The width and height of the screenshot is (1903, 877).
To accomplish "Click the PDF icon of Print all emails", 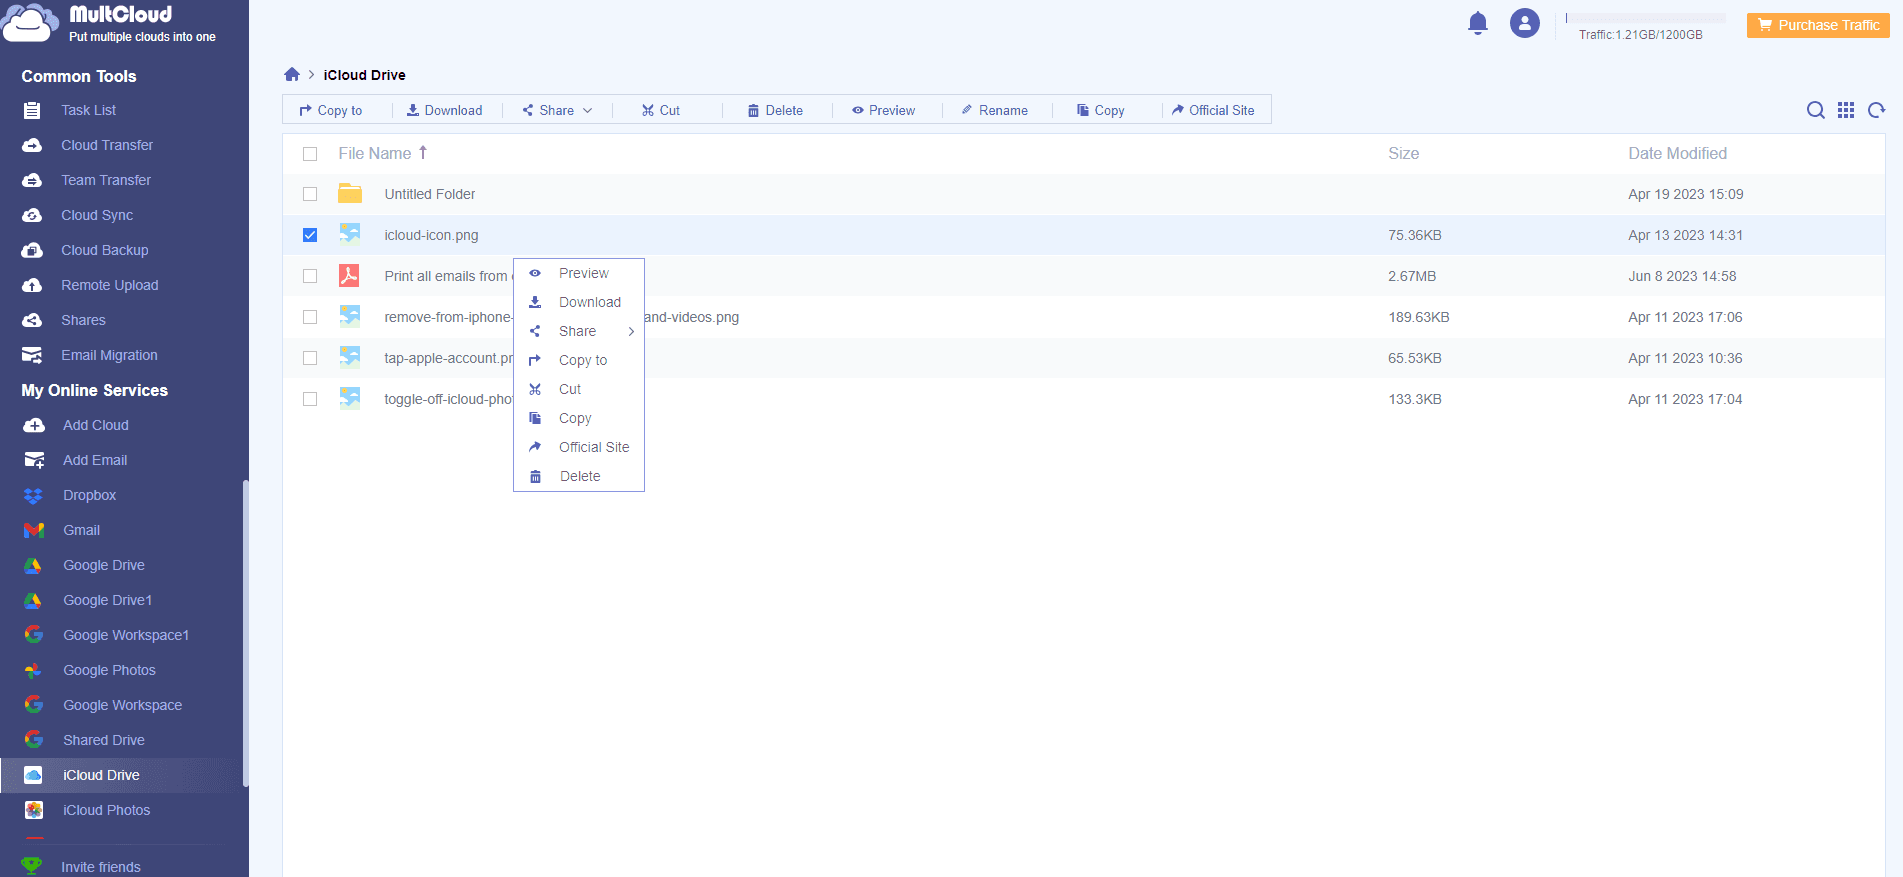I will 349,275.
